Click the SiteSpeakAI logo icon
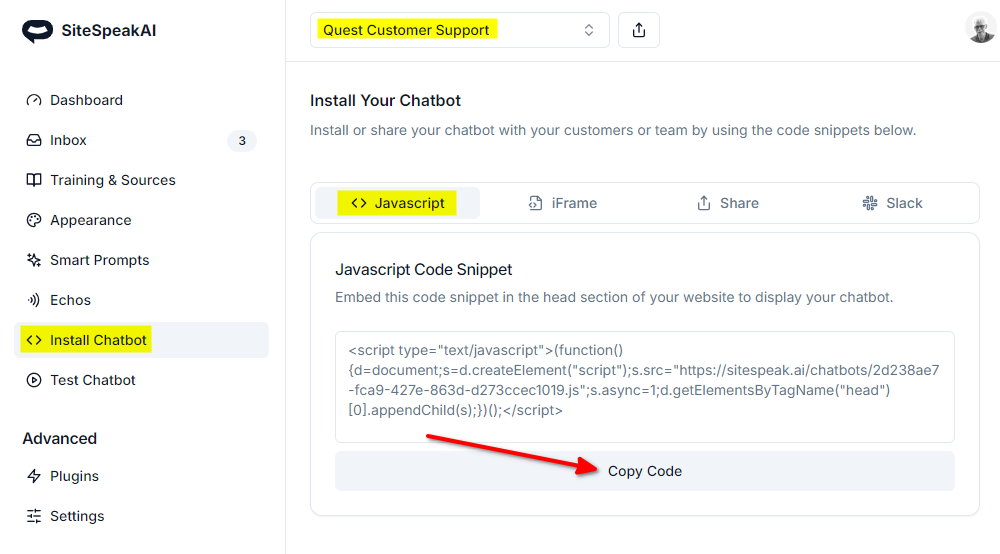Image resolution: width=1000 pixels, height=554 pixels. click(x=37, y=31)
